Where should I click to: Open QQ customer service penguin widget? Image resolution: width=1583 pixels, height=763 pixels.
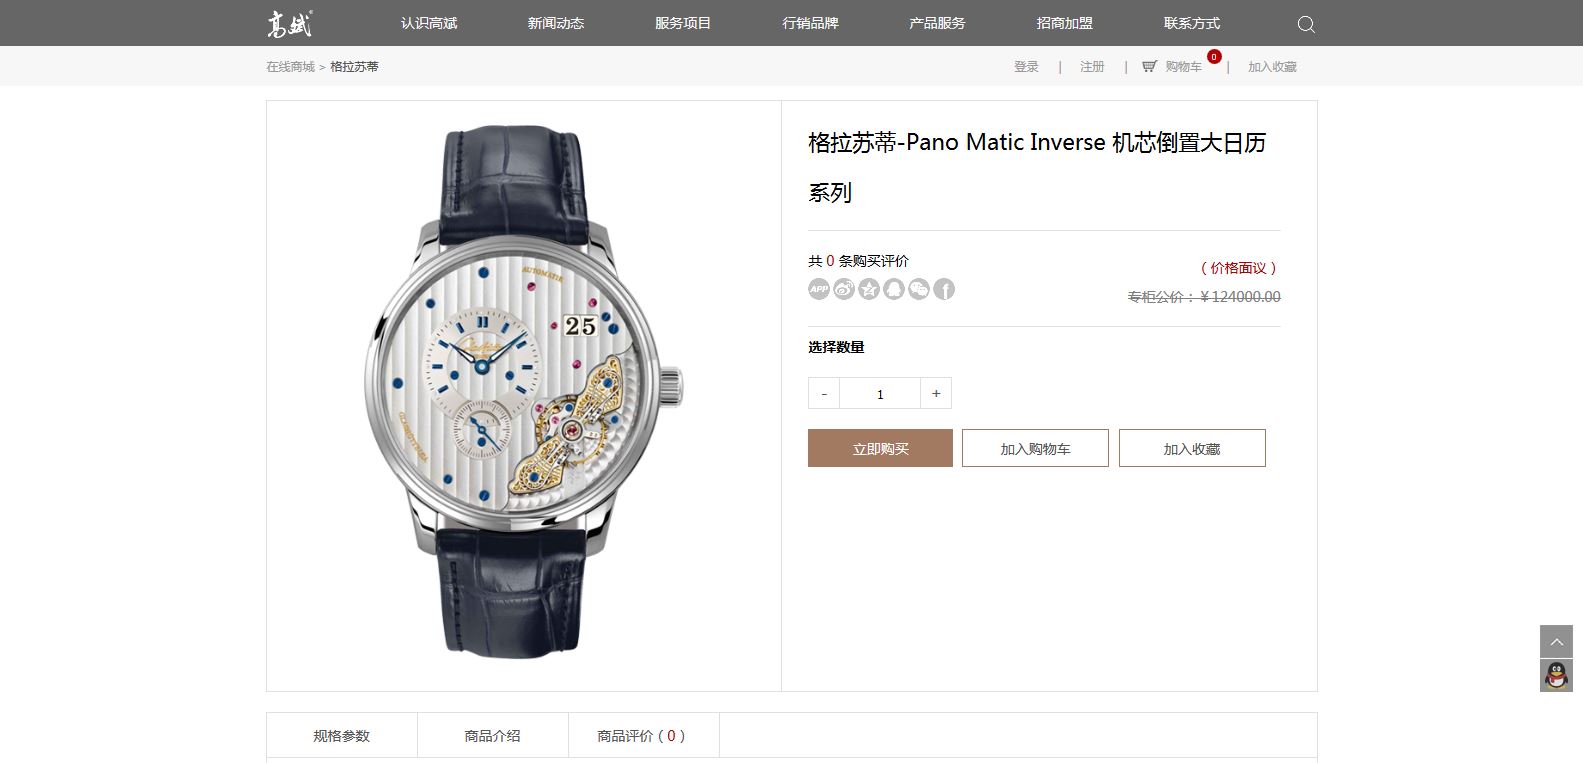pyautogui.click(x=1556, y=676)
